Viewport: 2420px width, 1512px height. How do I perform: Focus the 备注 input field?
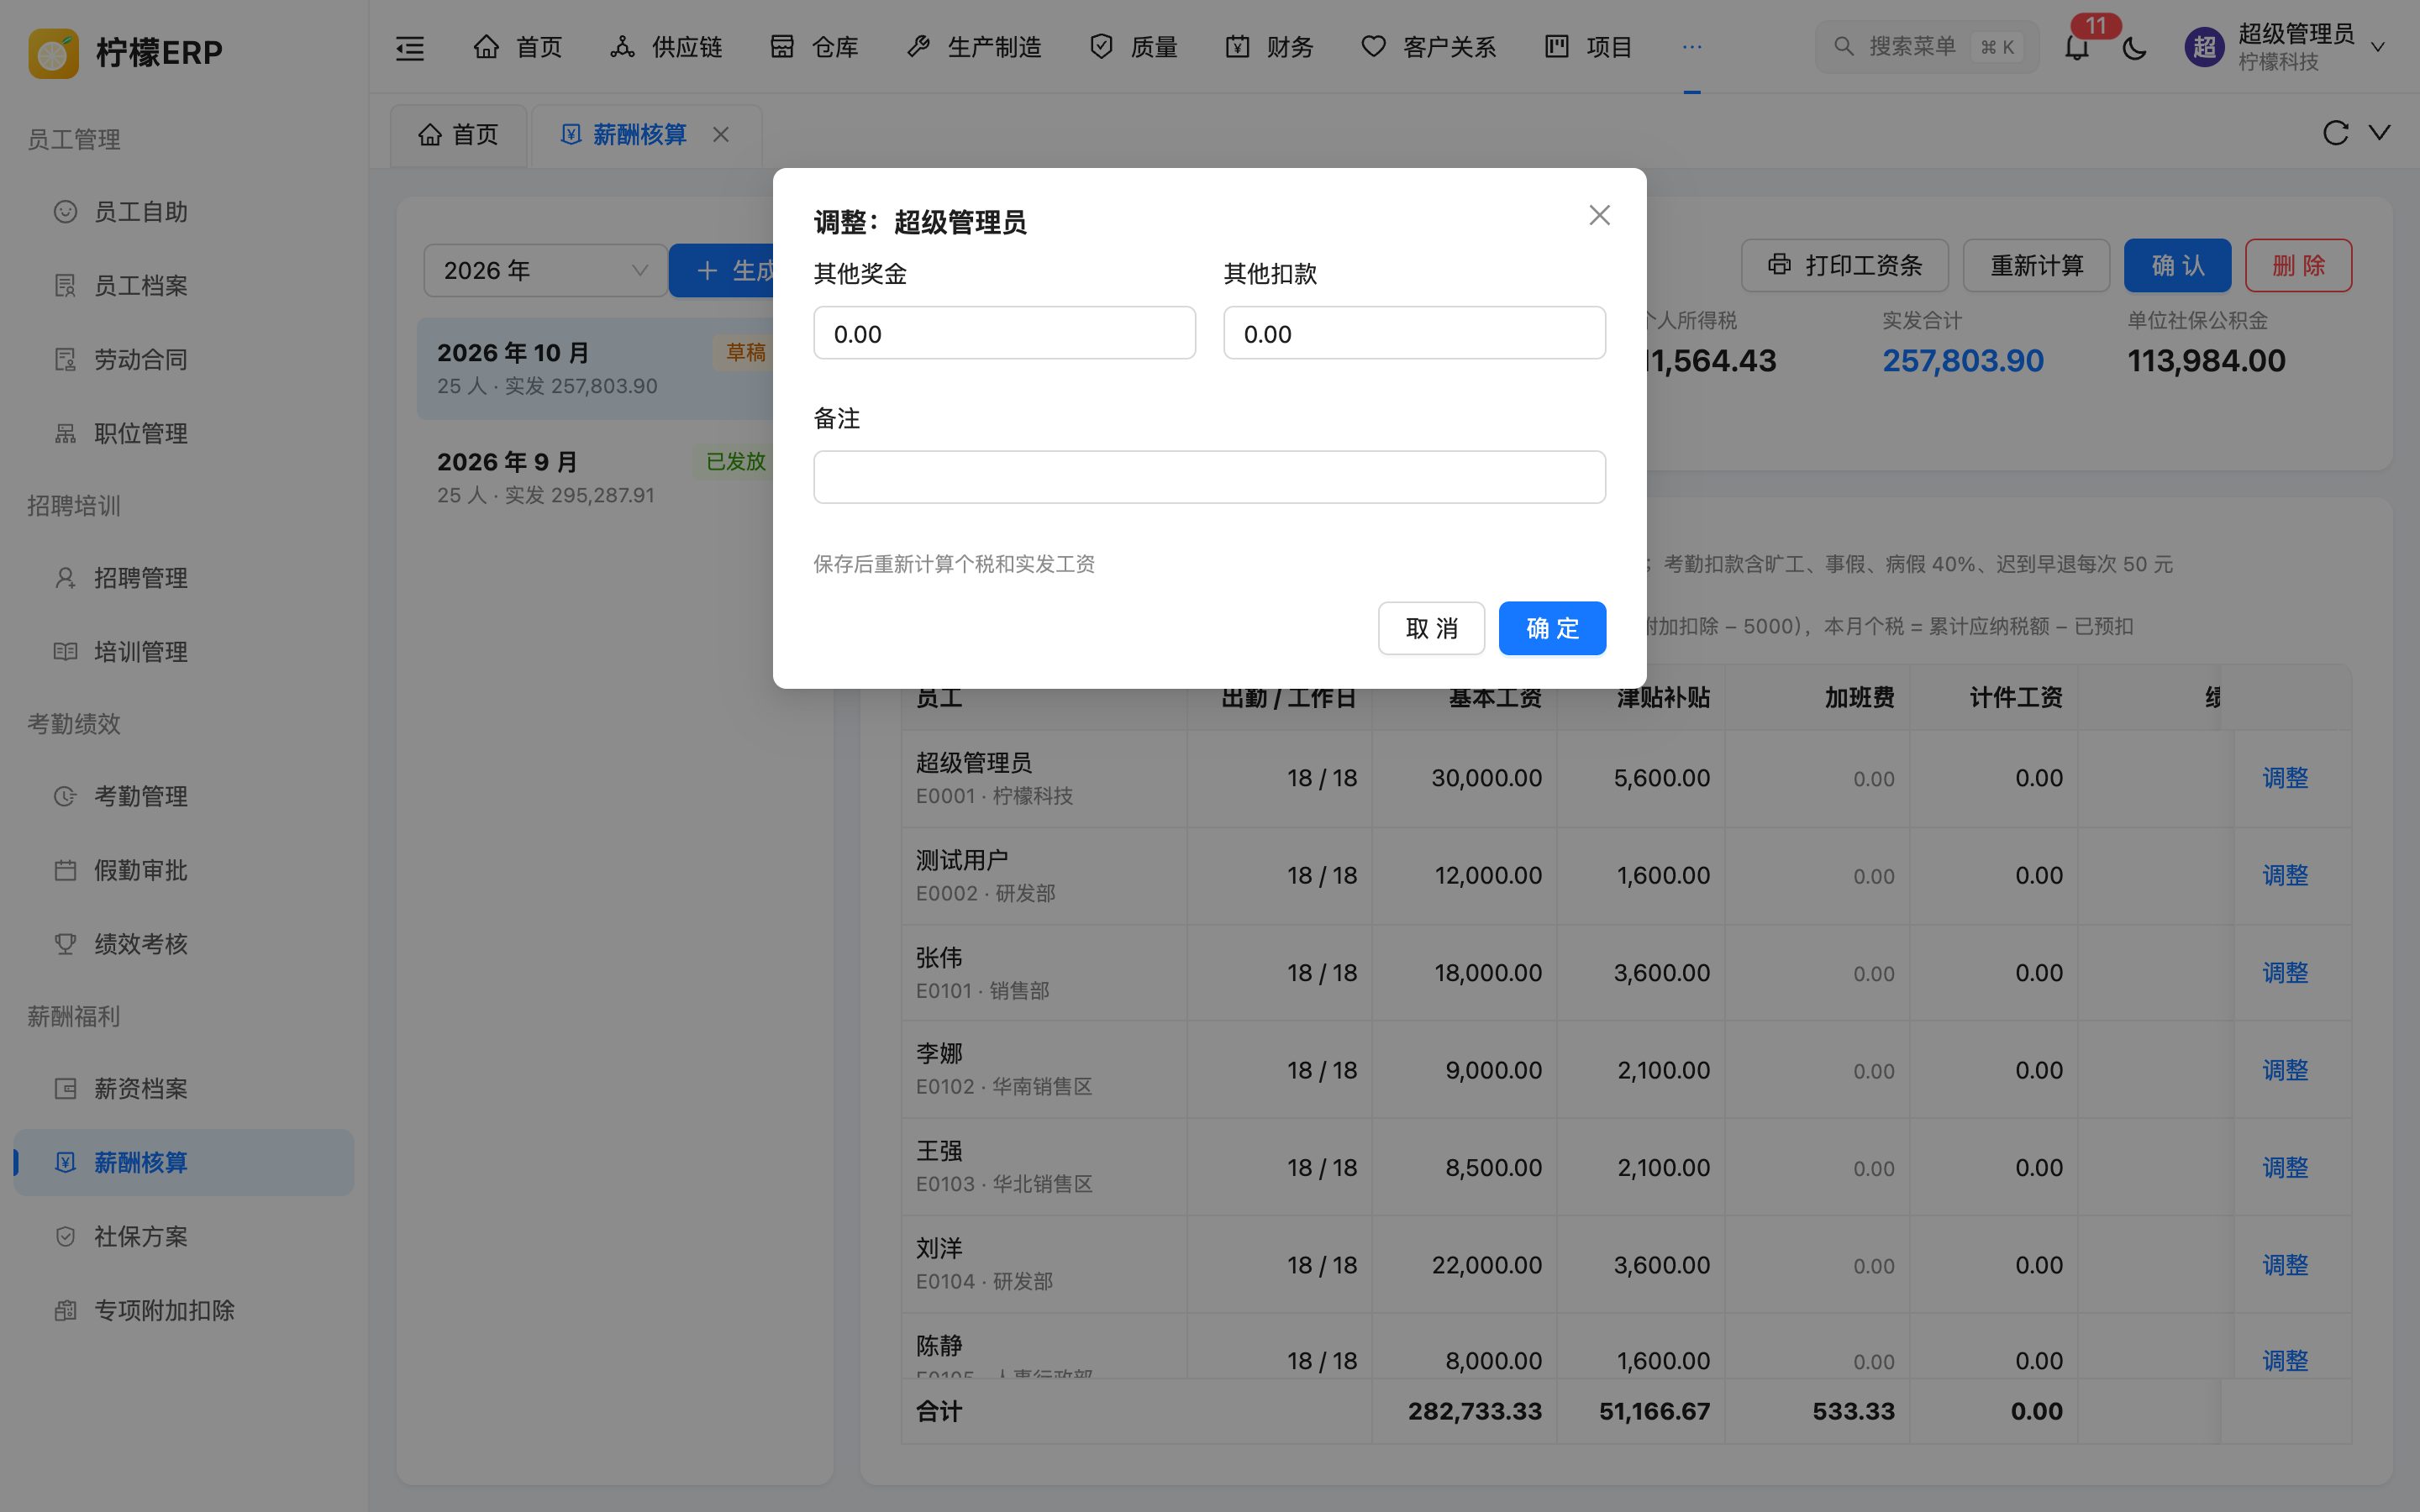1209,477
